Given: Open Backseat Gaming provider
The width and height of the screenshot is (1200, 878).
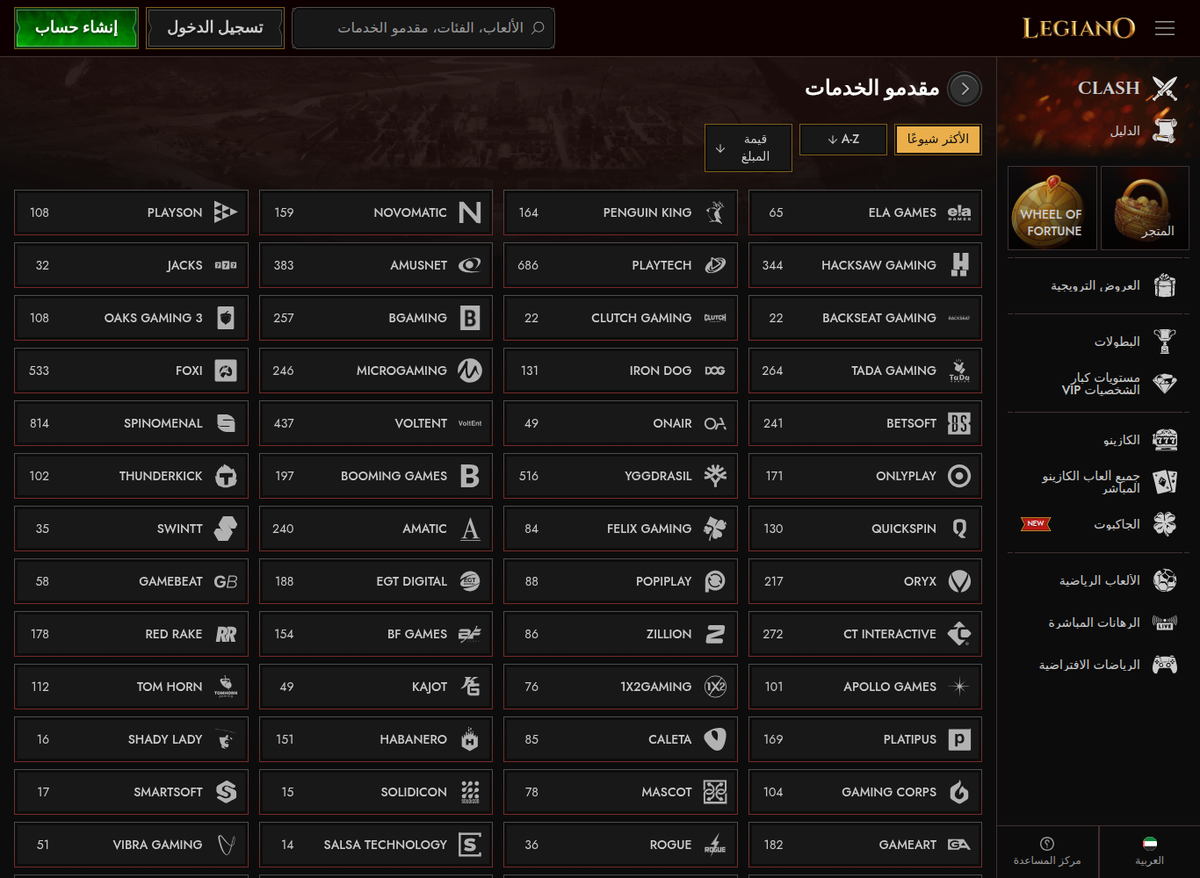Looking at the screenshot, I should point(865,318).
